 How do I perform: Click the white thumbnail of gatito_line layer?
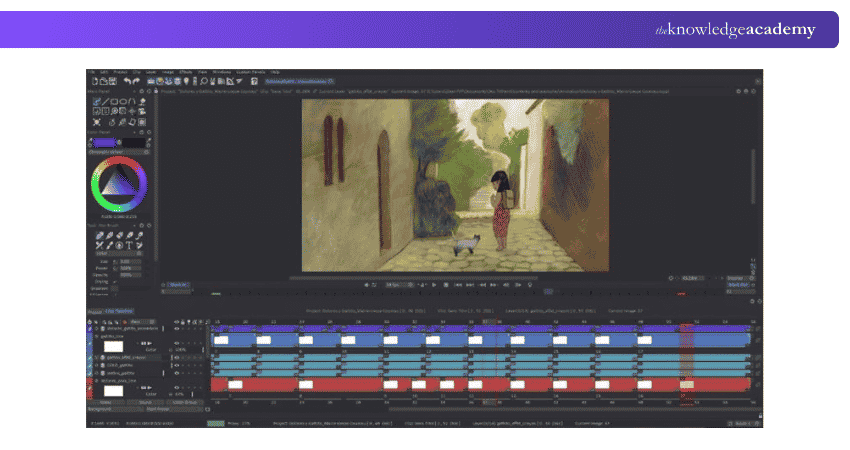click(x=113, y=346)
